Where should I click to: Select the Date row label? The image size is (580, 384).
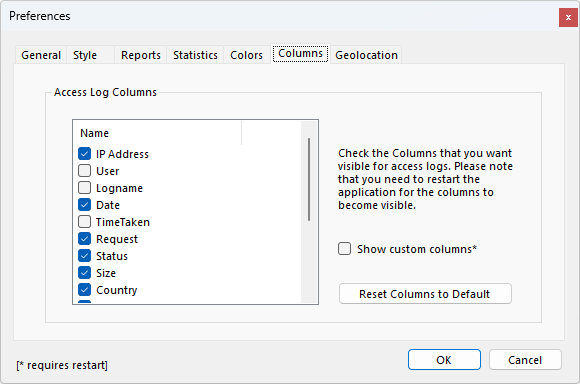[108, 205]
